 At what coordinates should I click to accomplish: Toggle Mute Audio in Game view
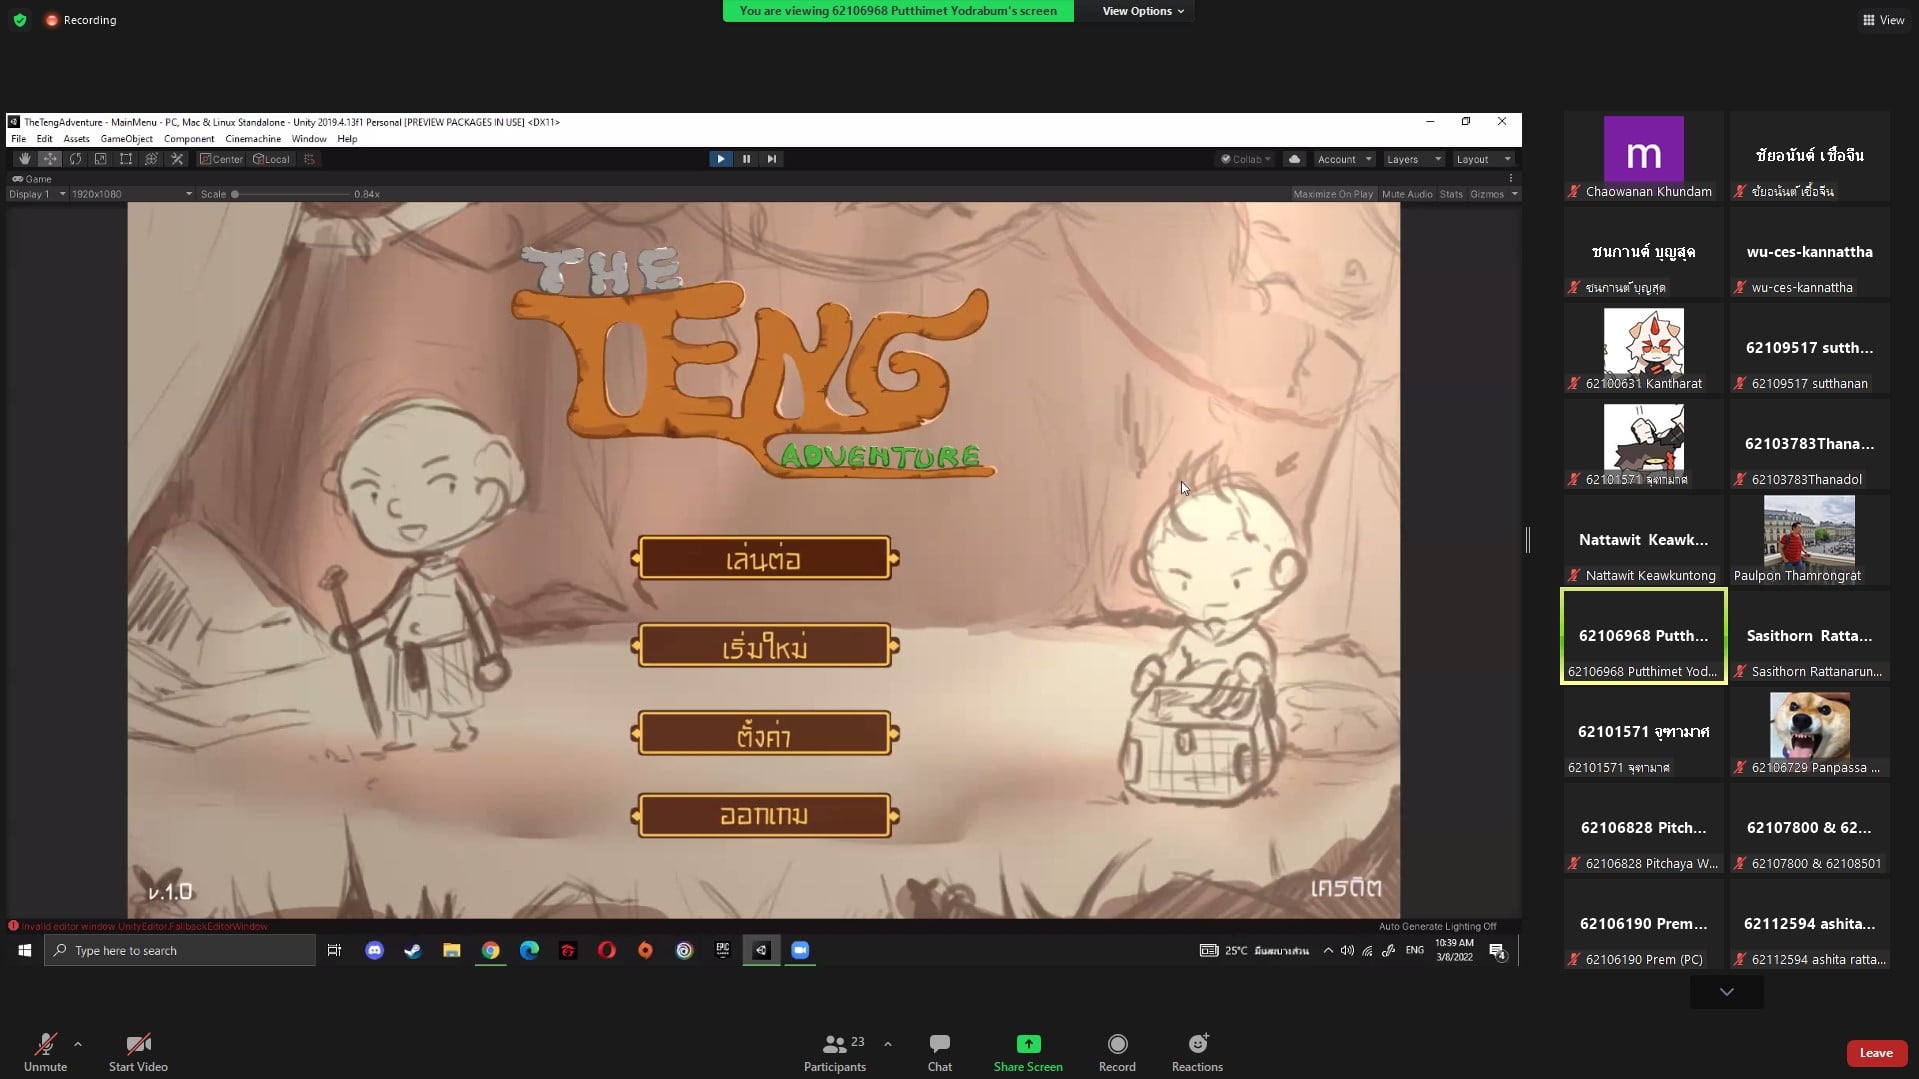1406,194
